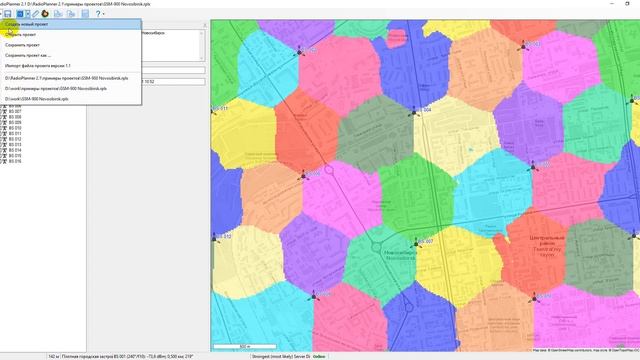This screenshot has width=640, height=360.
Task: Choose 'Открыть проект' menu entry
Action: pyautogui.click(x=71, y=35)
